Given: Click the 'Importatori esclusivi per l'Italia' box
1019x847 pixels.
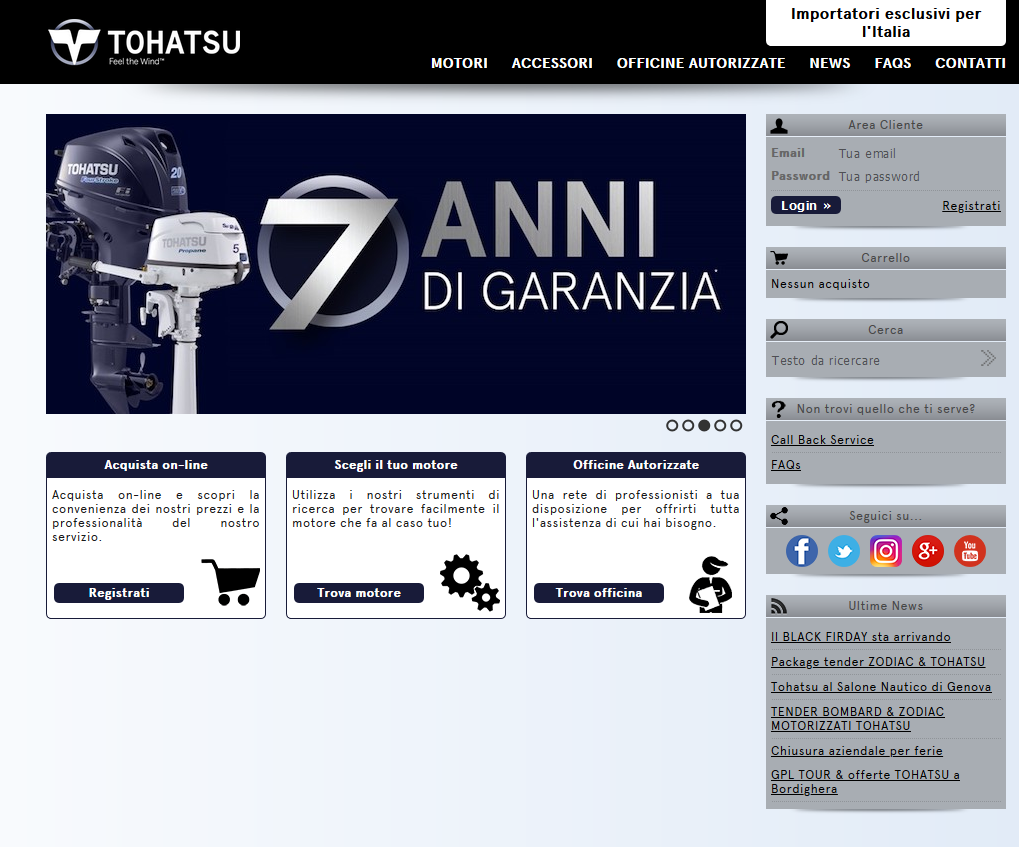Looking at the screenshot, I should pyautogui.click(x=886, y=23).
